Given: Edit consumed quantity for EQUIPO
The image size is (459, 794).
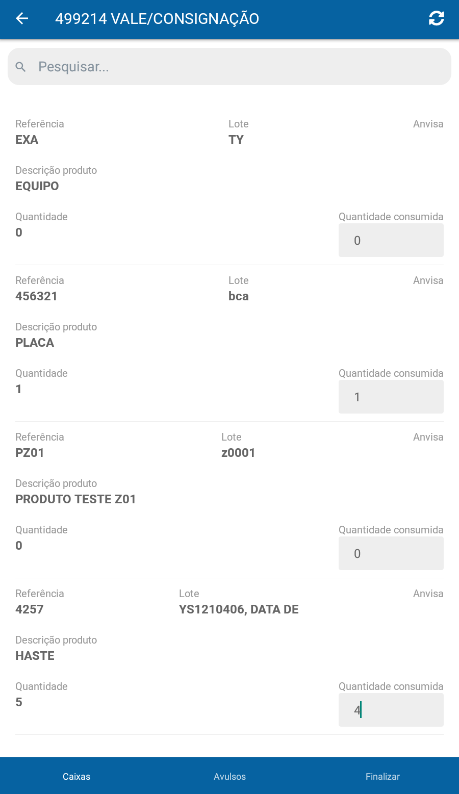Looking at the screenshot, I should (x=391, y=241).
